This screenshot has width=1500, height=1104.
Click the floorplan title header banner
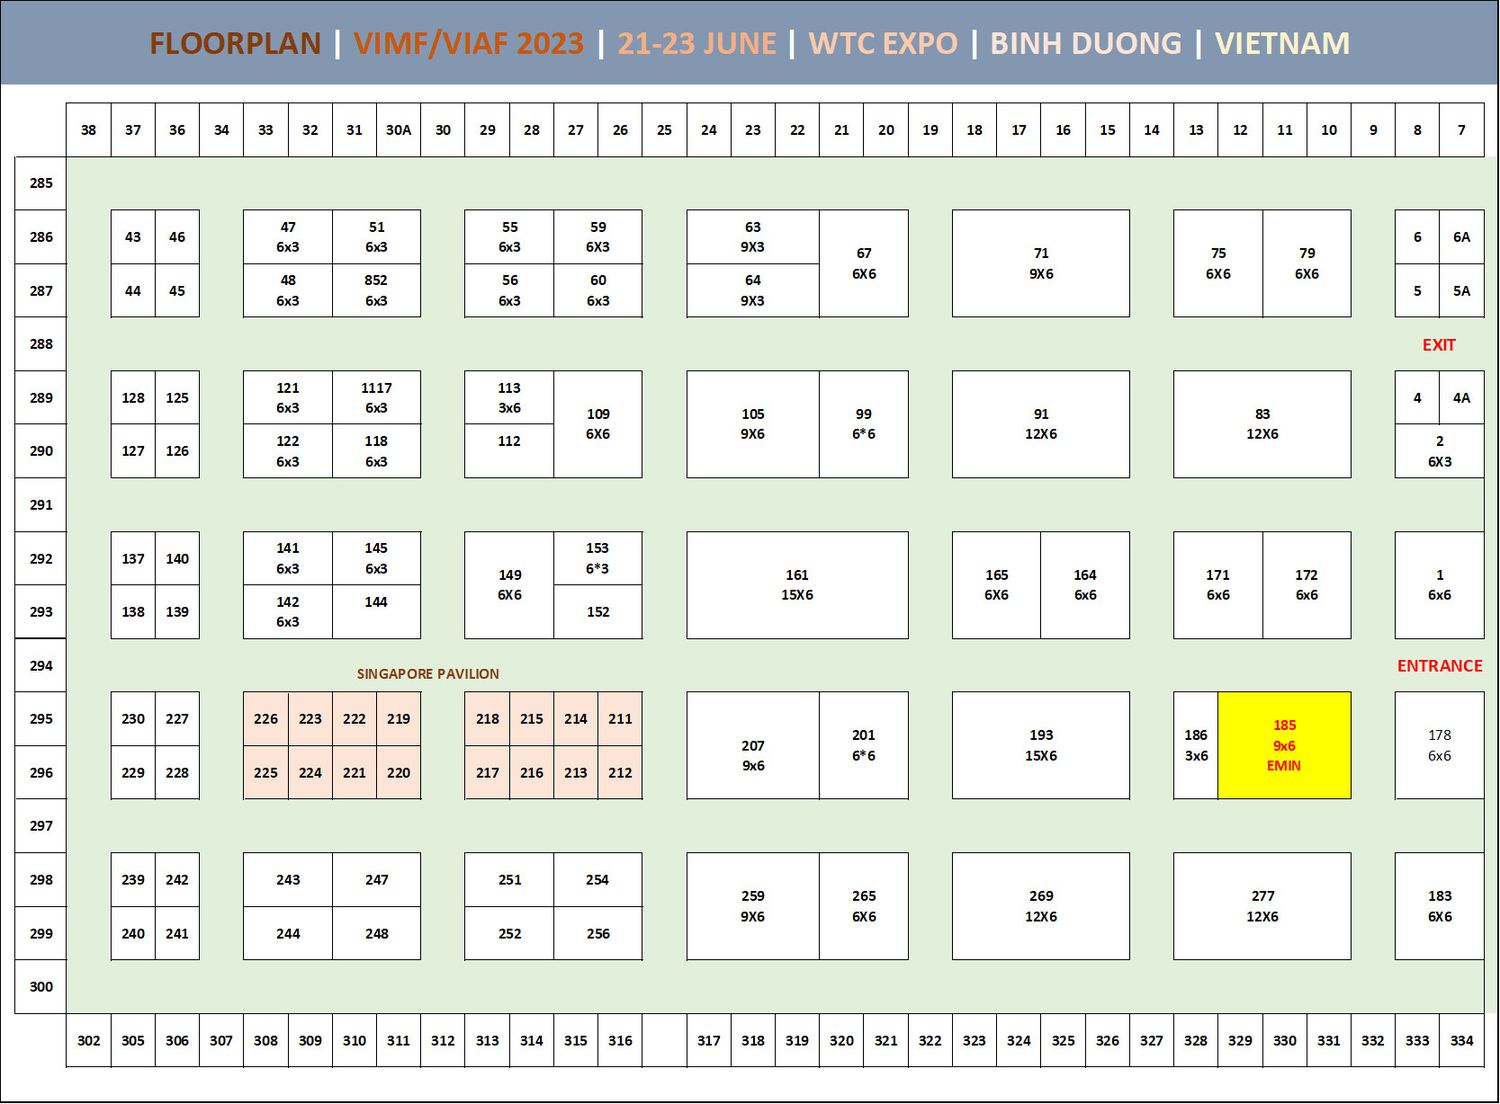[x=750, y=43]
